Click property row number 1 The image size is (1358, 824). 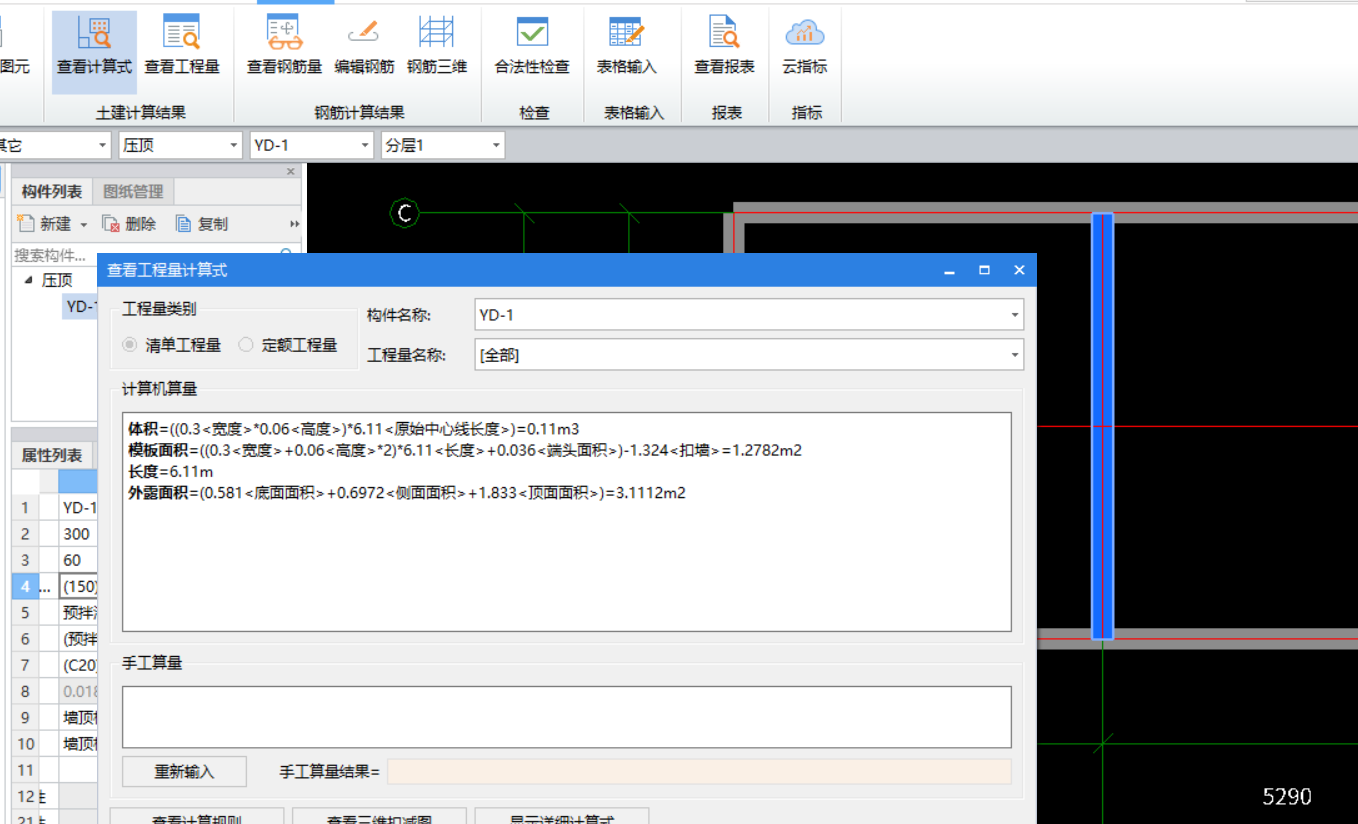click(x=25, y=508)
